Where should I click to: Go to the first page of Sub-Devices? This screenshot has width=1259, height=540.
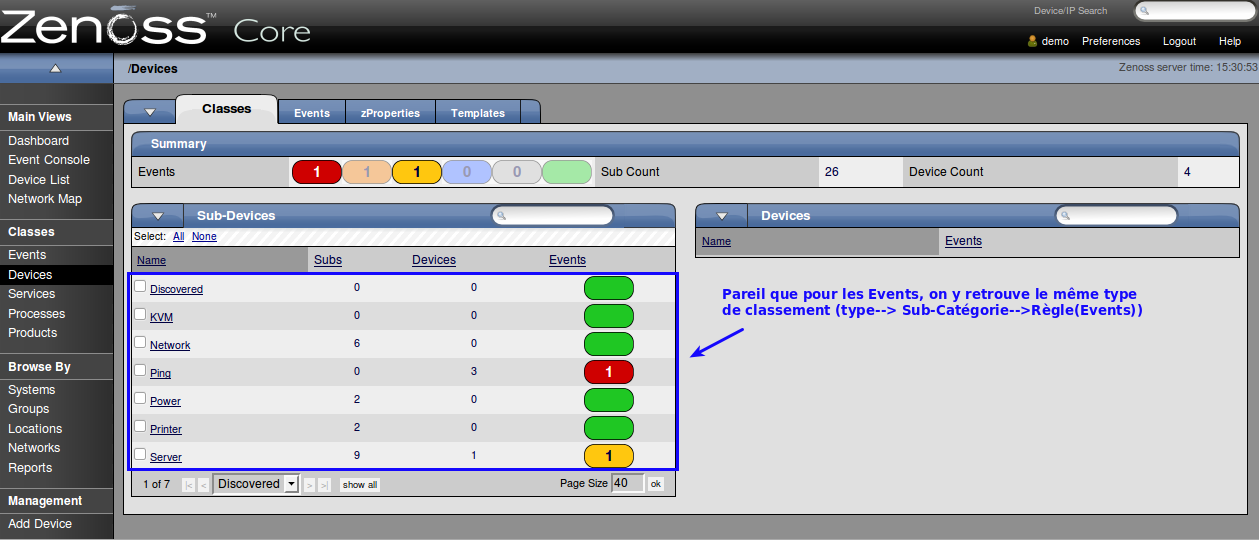coord(189,485)
